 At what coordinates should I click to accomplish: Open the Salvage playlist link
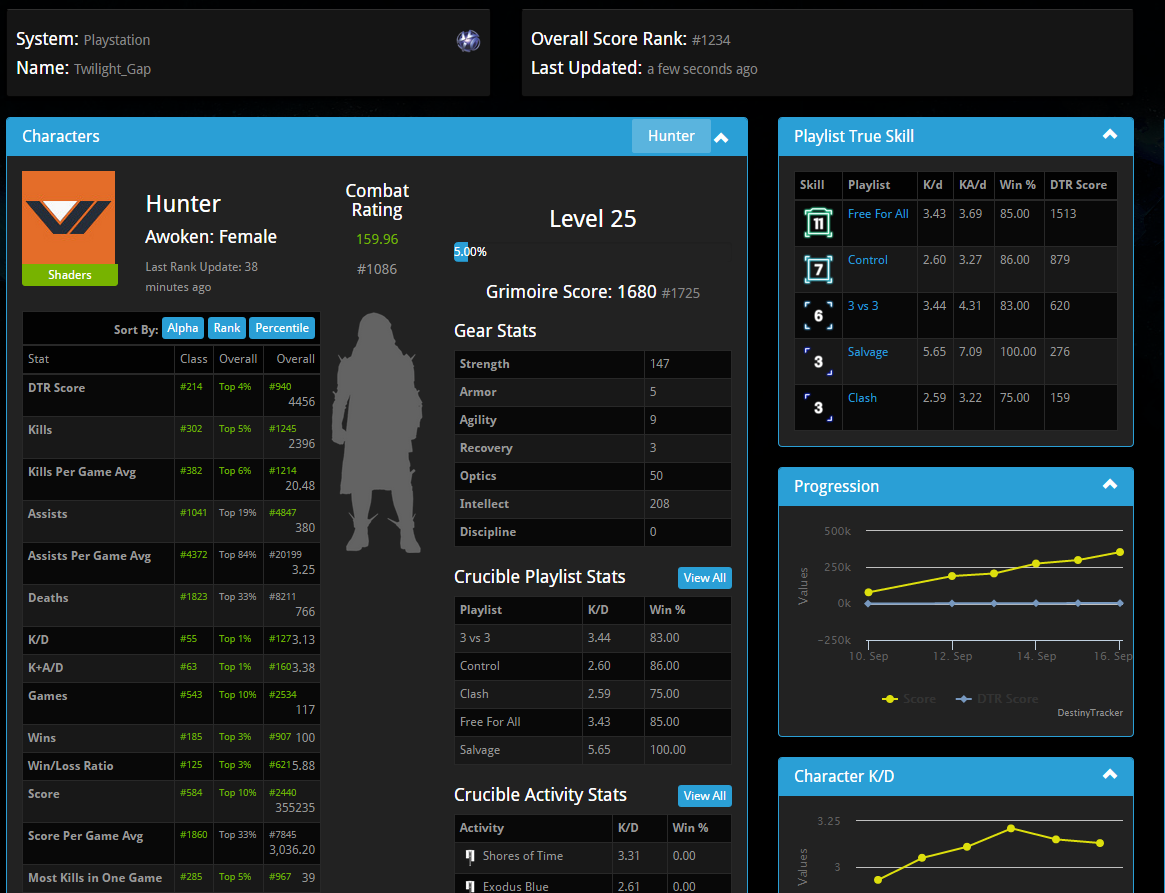(867, 352)
